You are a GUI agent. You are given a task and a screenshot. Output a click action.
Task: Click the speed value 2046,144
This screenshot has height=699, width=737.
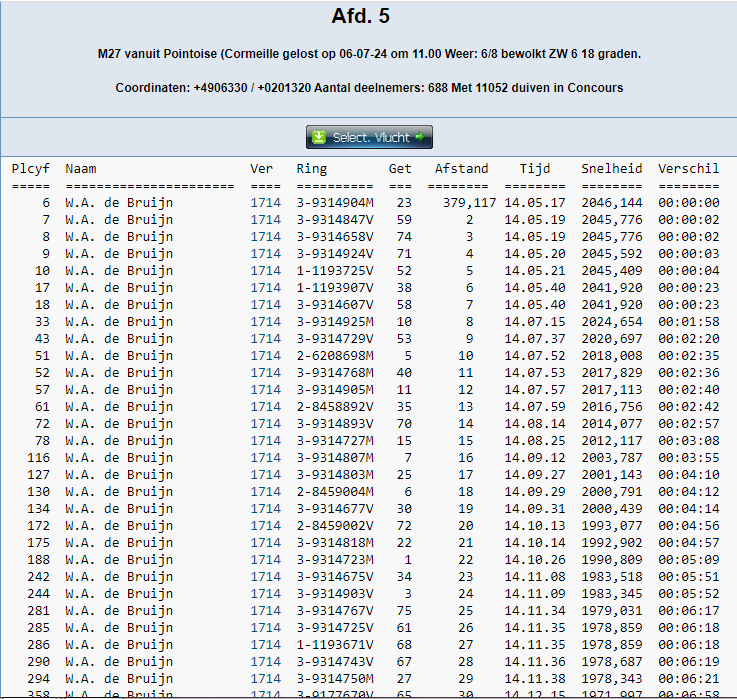[612, 203]
